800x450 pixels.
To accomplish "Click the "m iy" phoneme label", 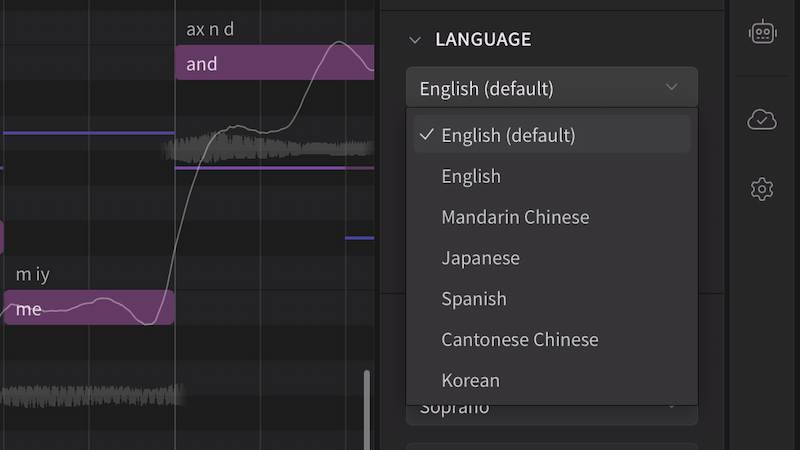I will (x=33, y=274).
